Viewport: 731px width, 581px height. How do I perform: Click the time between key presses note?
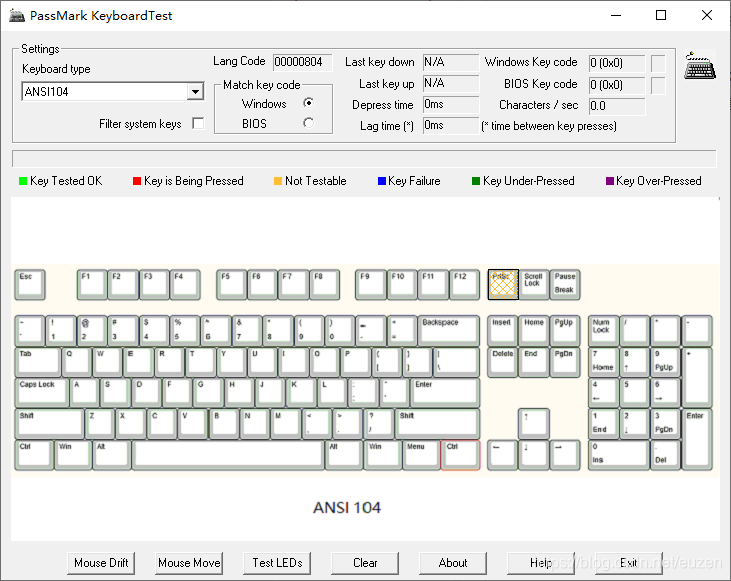pos(549,126)
